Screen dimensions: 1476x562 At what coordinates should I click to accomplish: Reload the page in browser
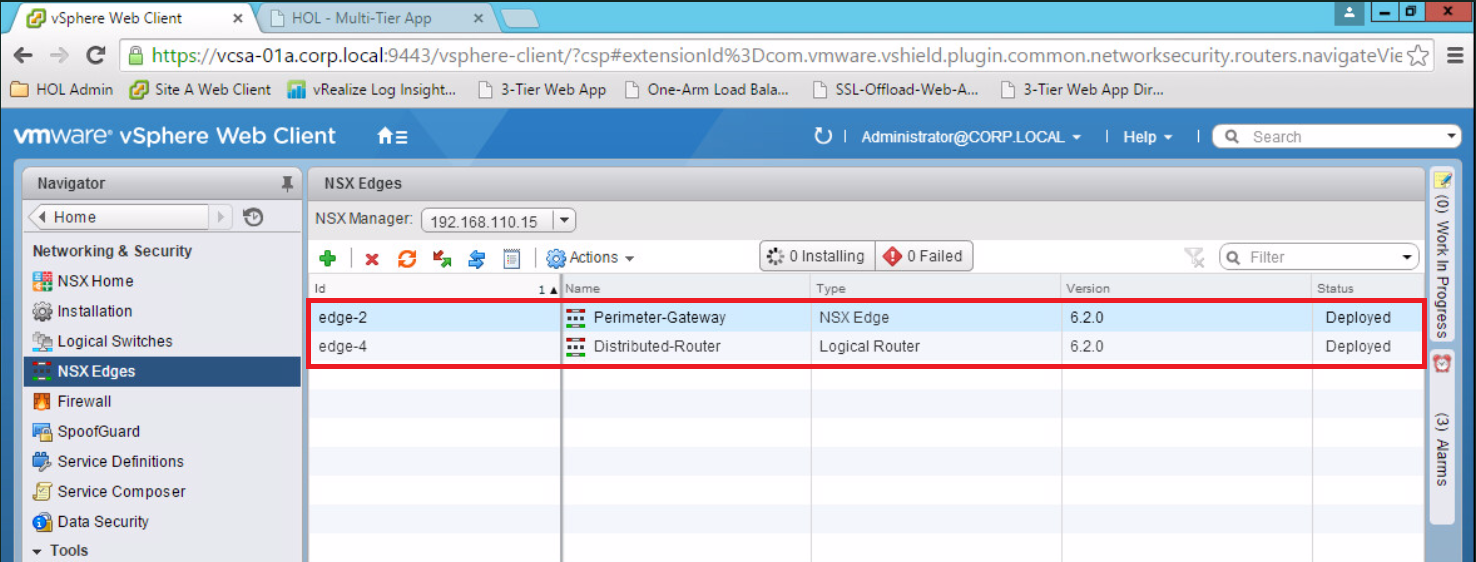coord(96,56)
